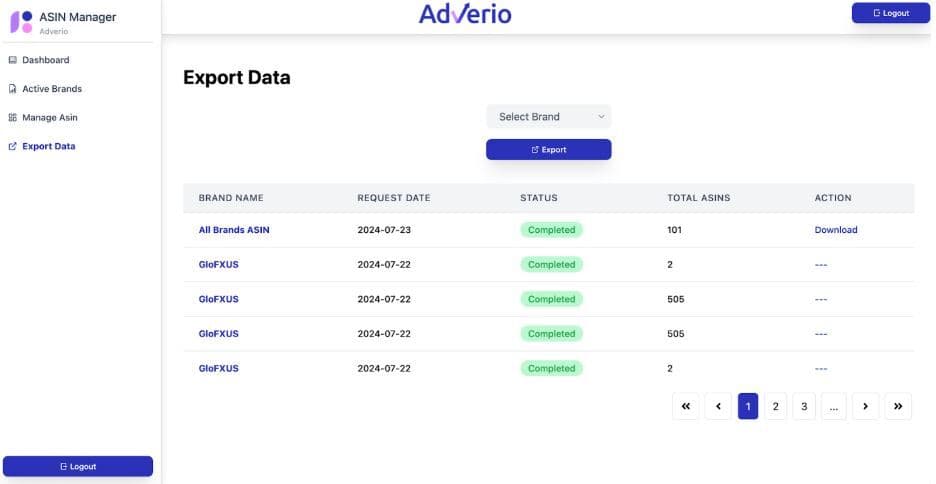The width and height of the screenshot is (936, 484).
Task: Click the Brand Name column header
Action: pos(231,198)
